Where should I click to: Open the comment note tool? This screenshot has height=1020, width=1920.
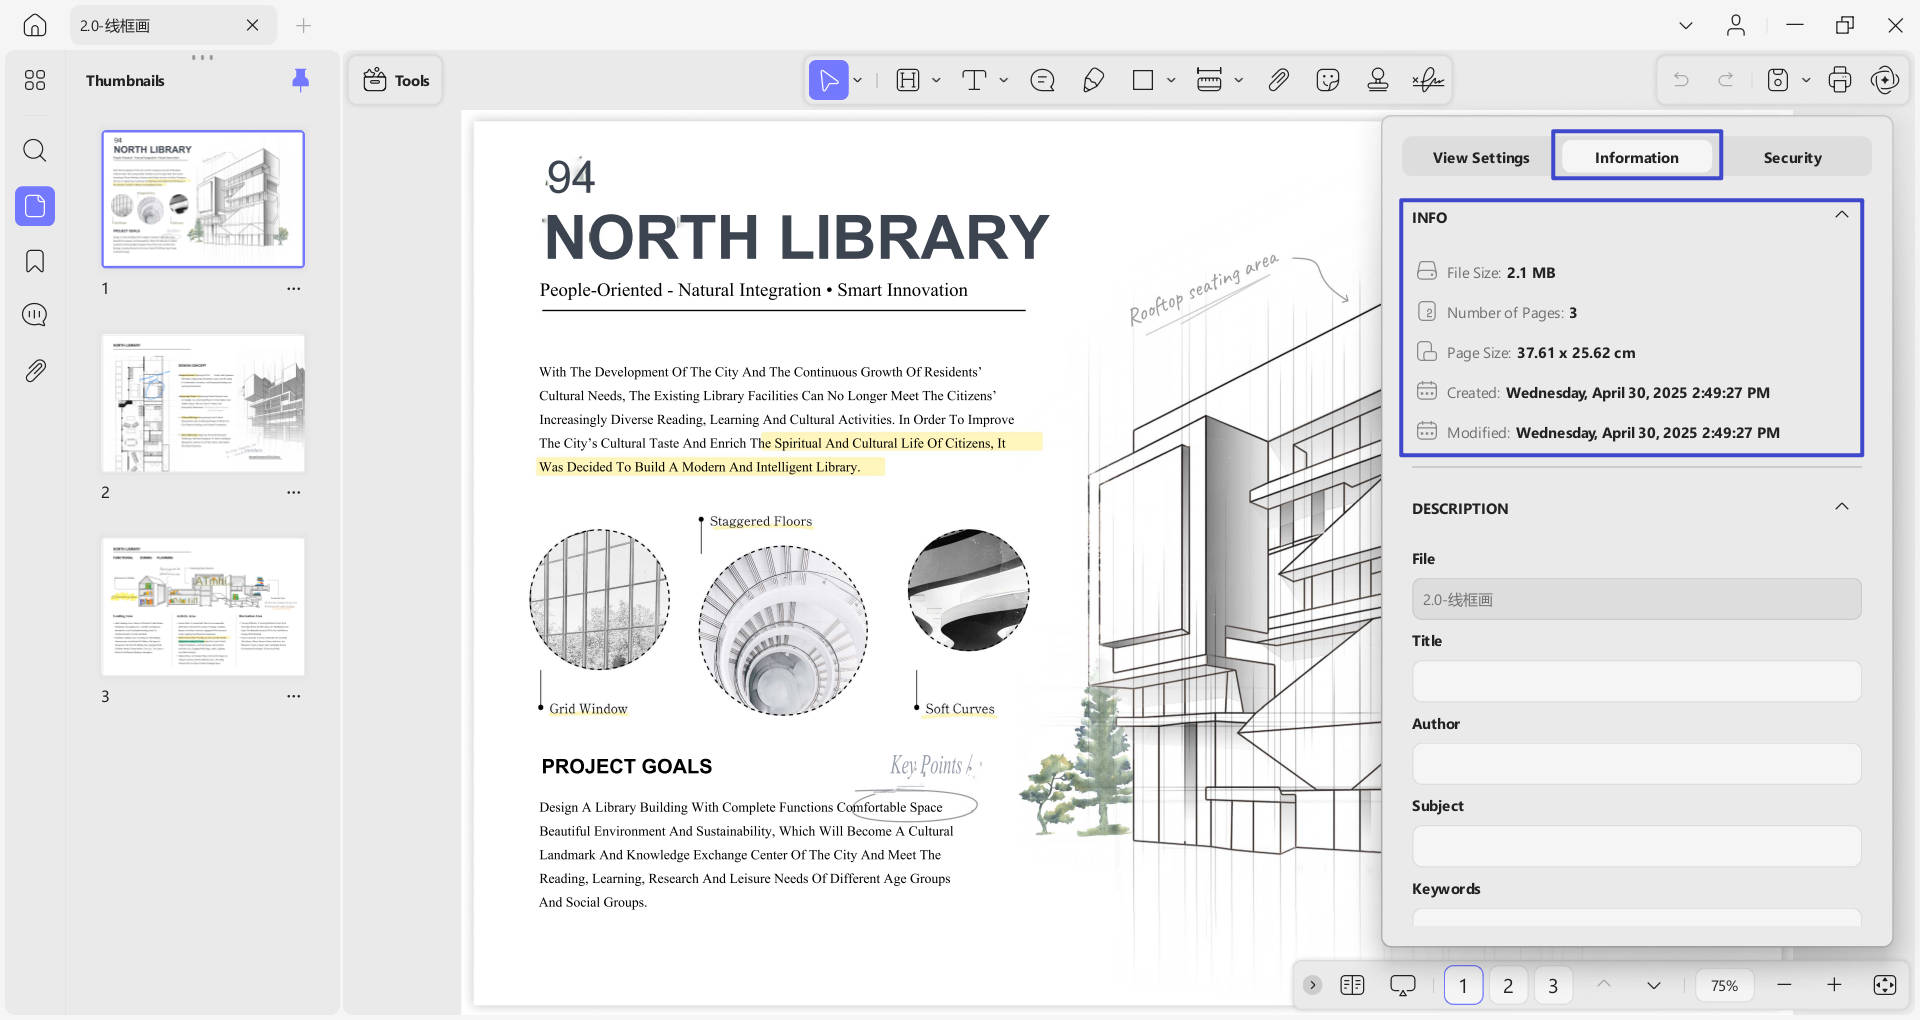pos(1042,80)
